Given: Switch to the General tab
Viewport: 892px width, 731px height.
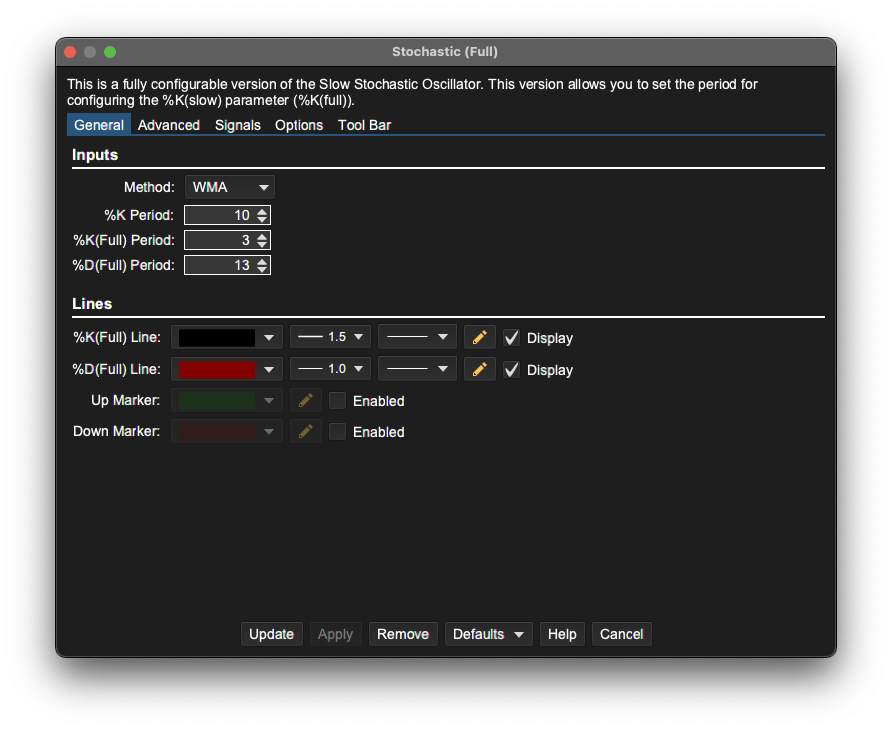Looking at the screenshot, I should click(x=99, y=125).
